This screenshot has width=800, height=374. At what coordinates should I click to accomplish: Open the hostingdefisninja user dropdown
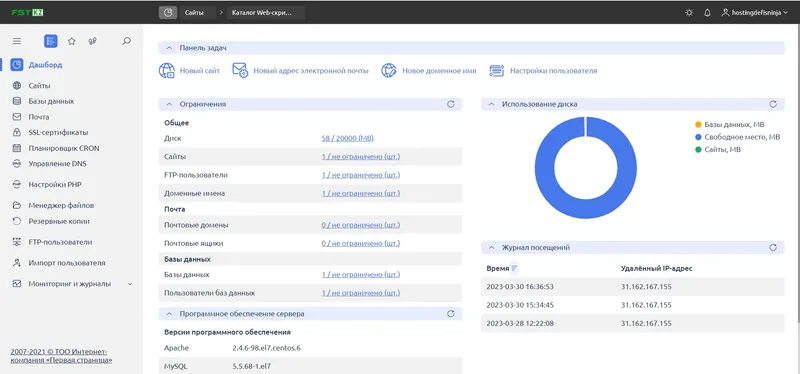pyautogui.click(x=755, y=13)
